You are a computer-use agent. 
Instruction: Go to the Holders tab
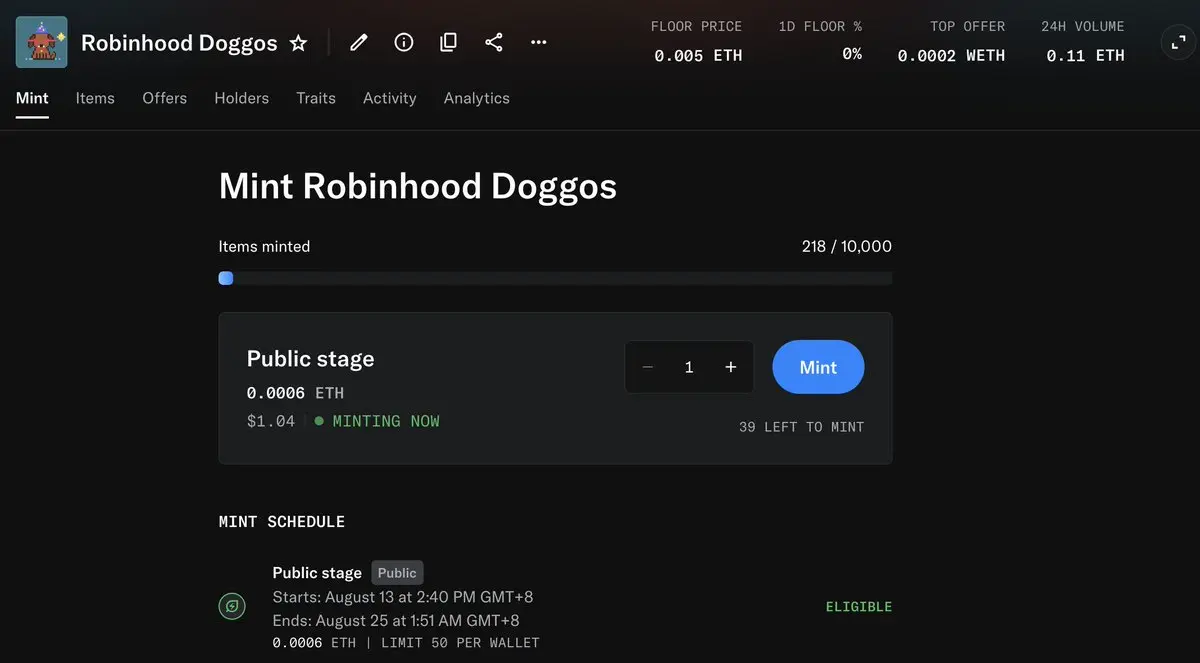[x=242, y=98]
